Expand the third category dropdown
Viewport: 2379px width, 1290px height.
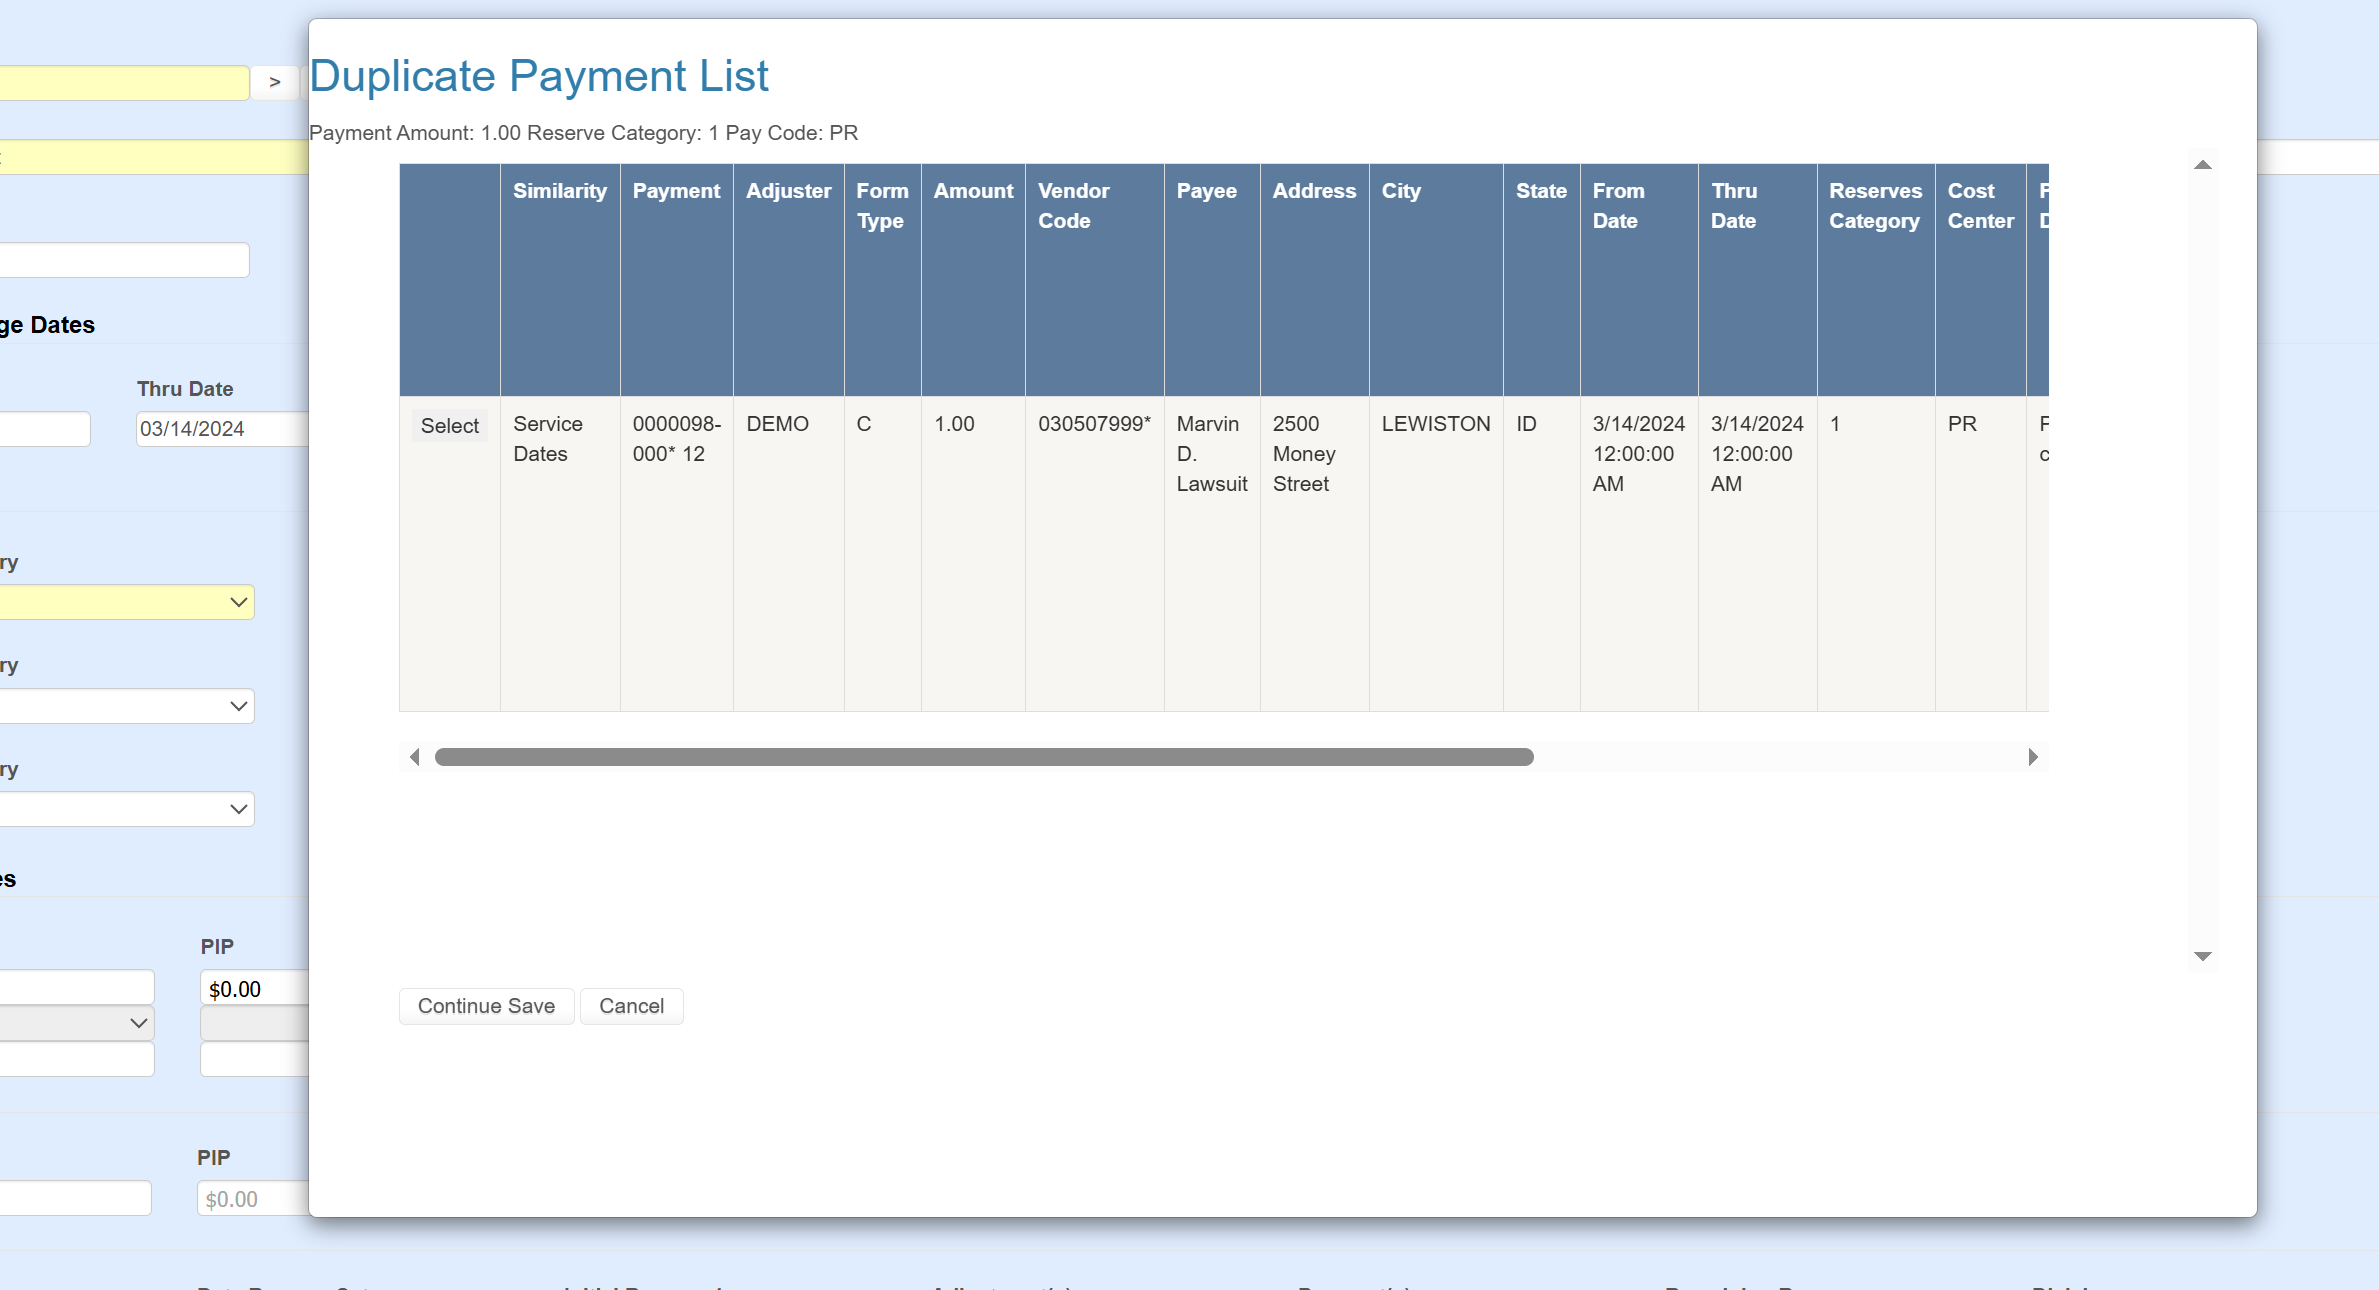click(x=127, y=809)
